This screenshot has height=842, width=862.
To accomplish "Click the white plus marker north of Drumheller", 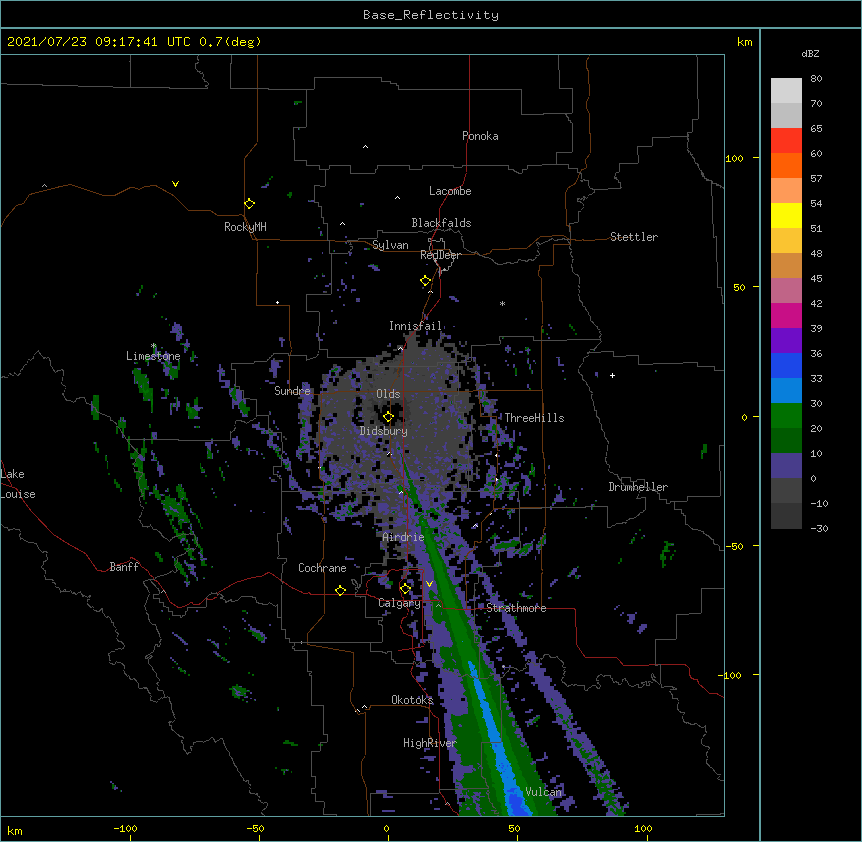I will click(612, 375).
